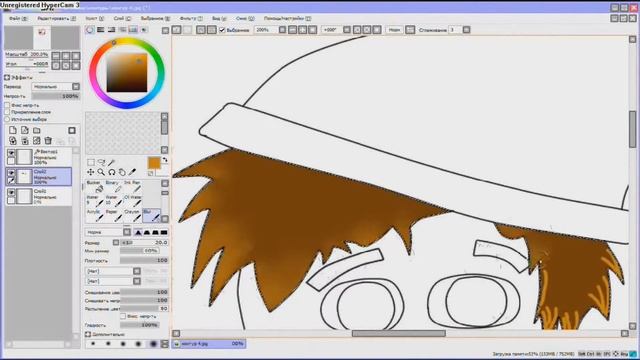Select the rotate view tool

111,172
